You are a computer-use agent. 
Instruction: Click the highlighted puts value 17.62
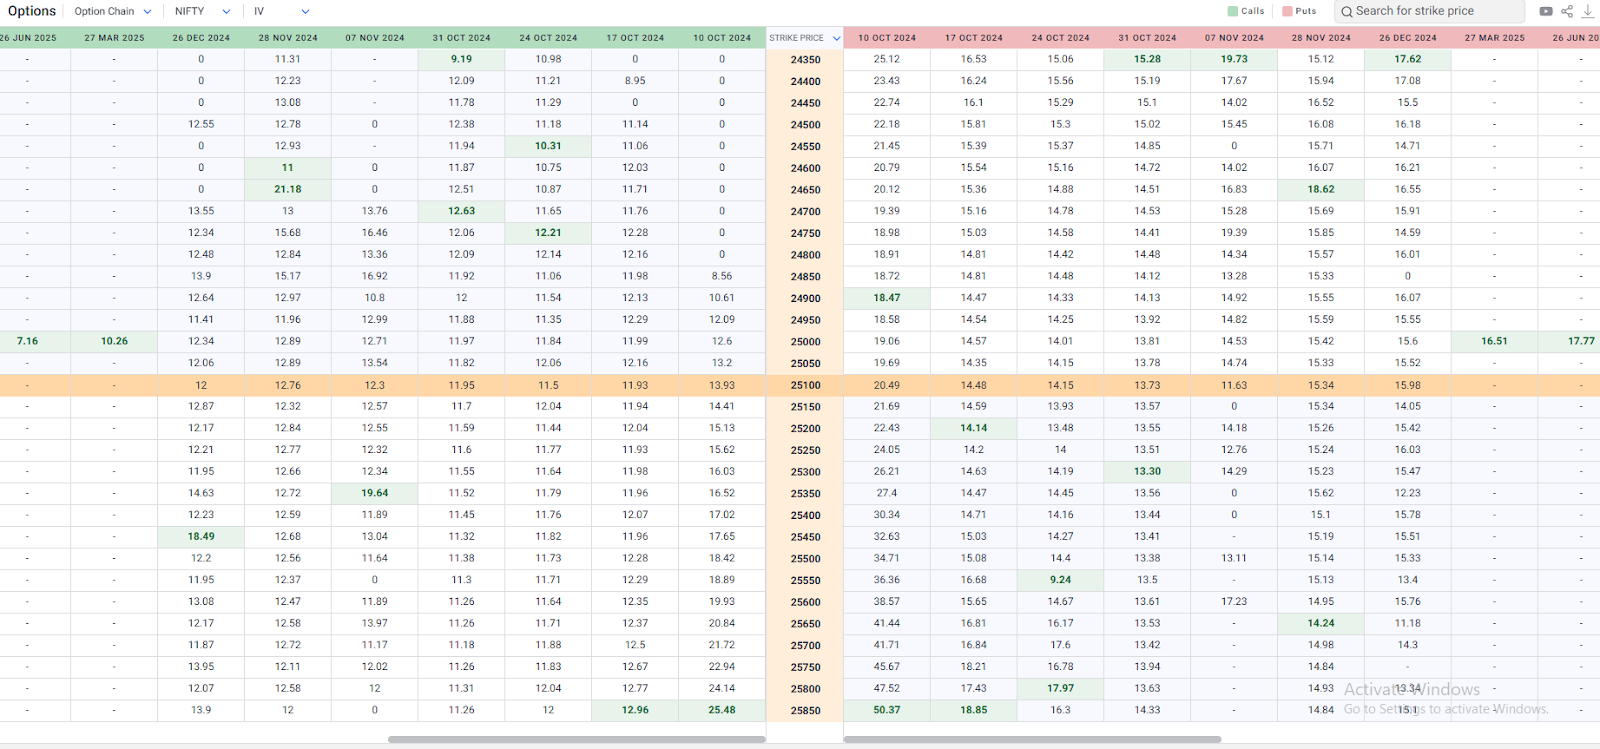(x=1408, y=59)
